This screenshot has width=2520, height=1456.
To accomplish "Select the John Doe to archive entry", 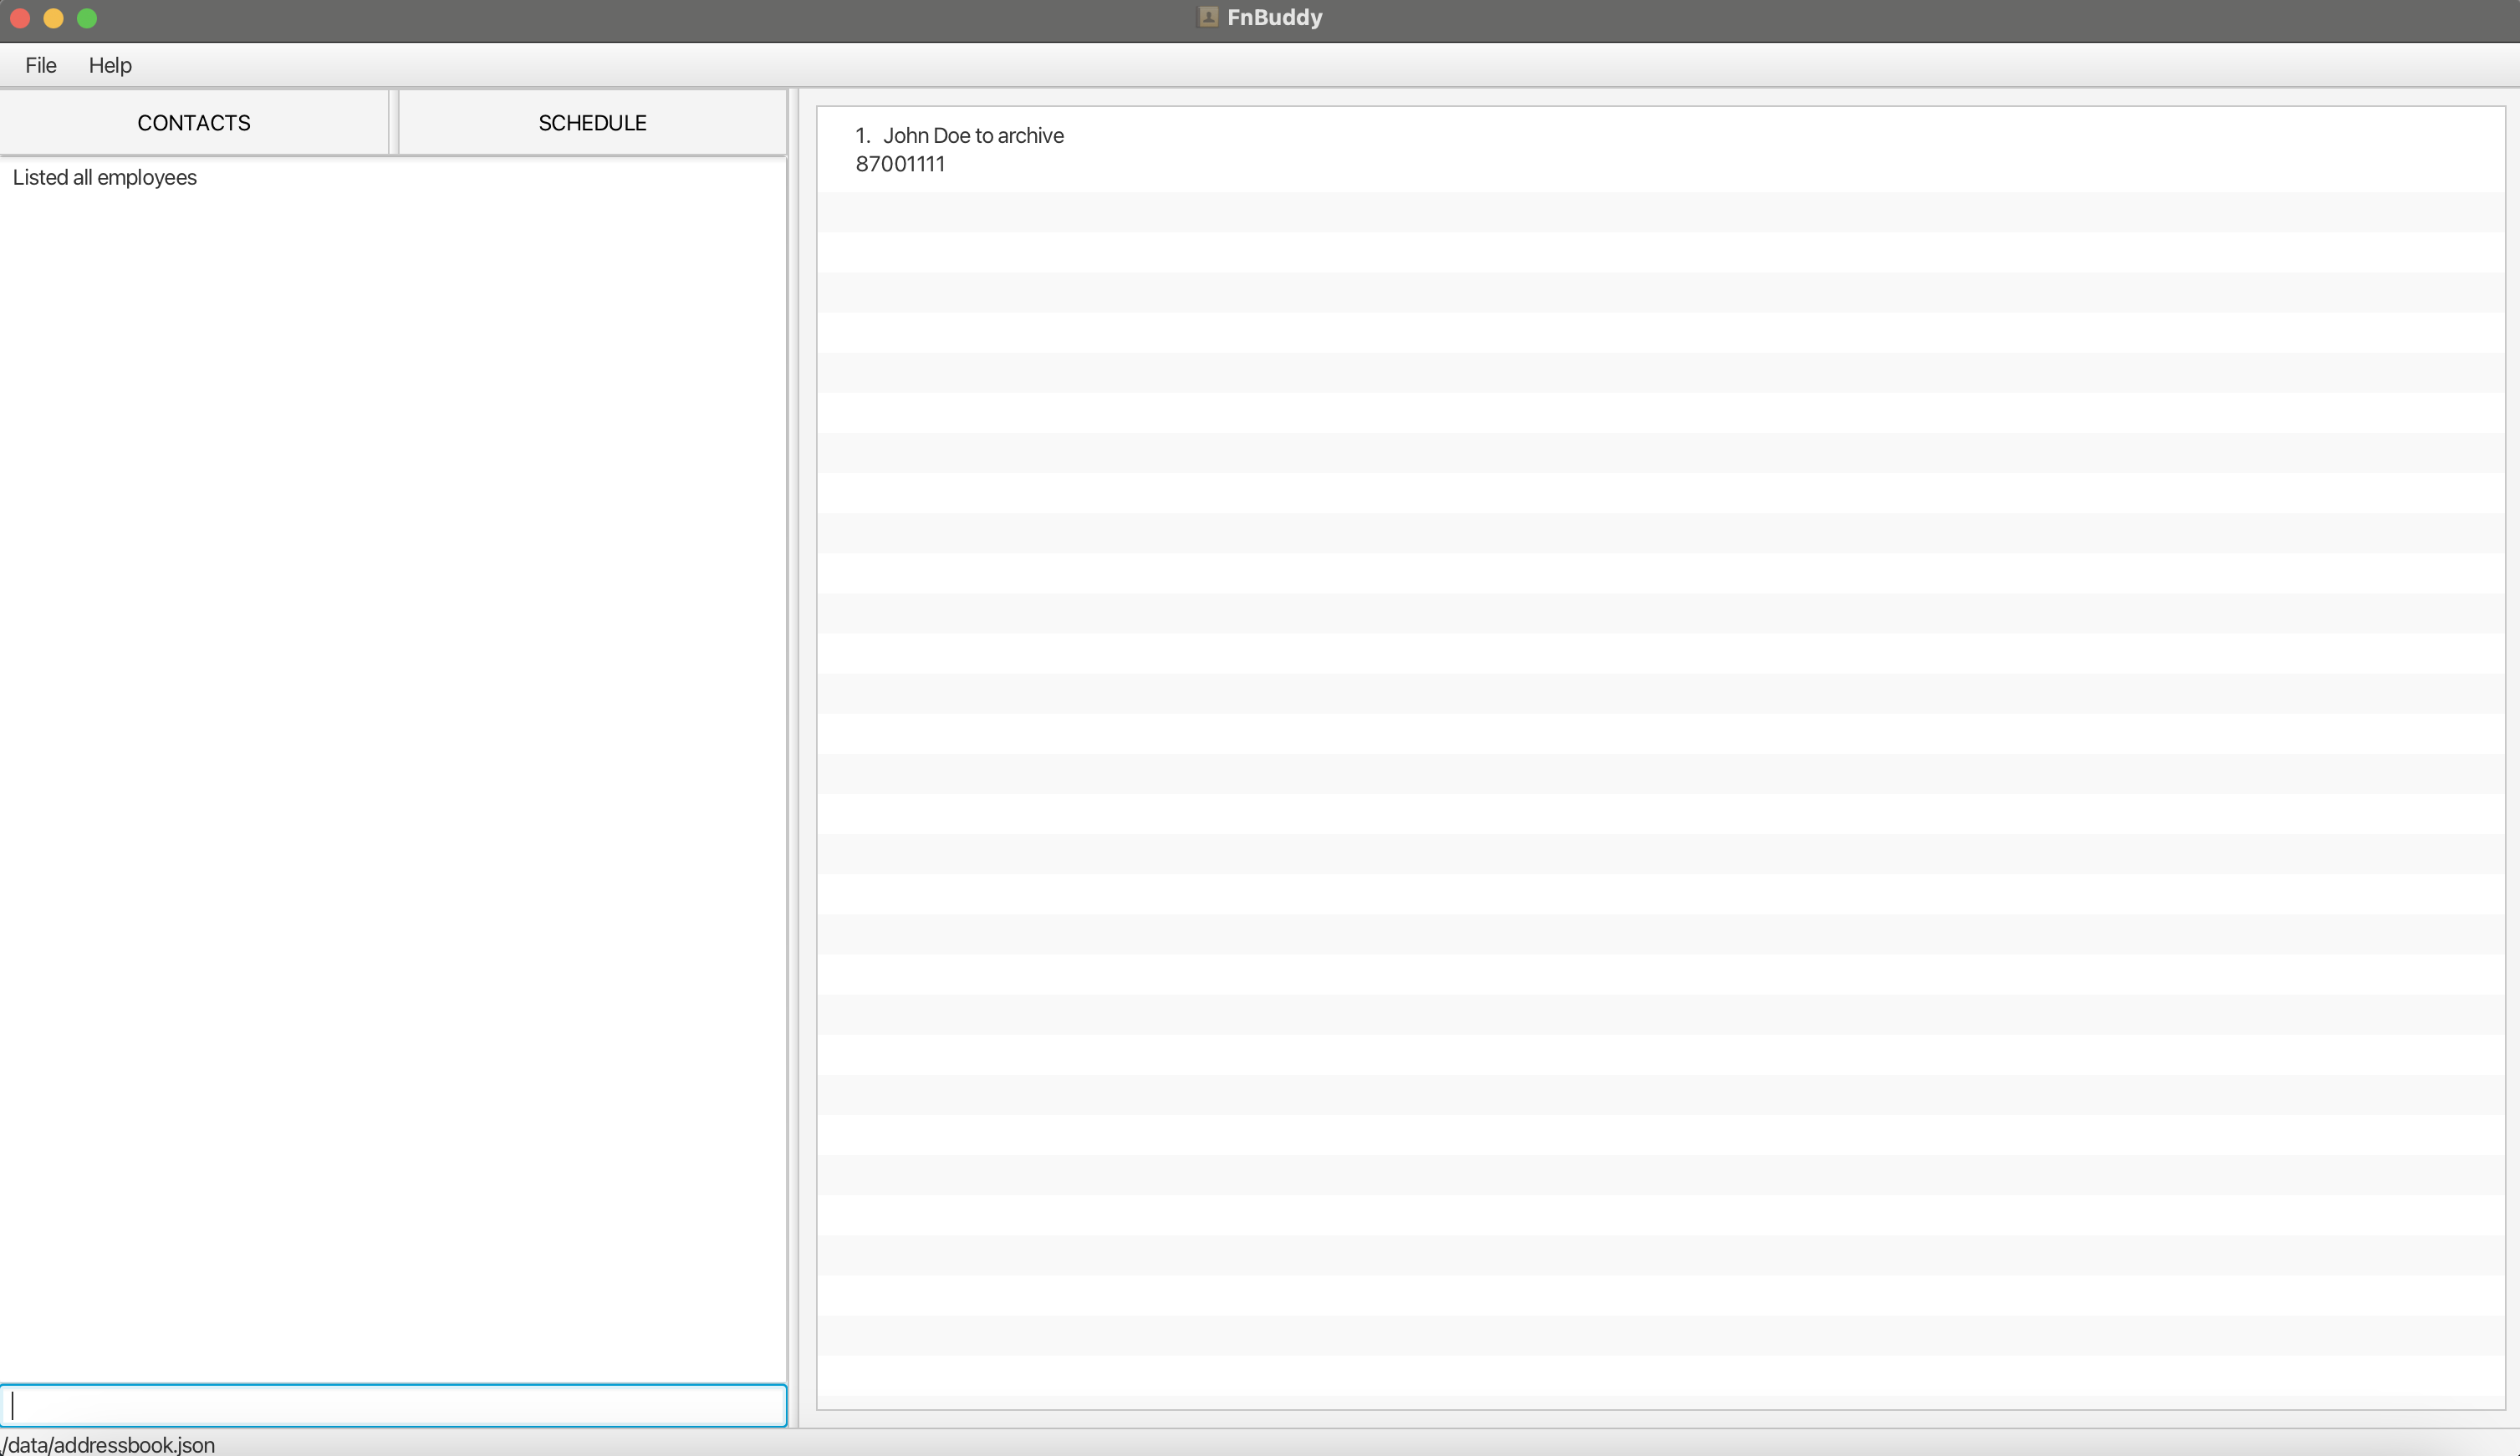I will (x=1660, y=150).
